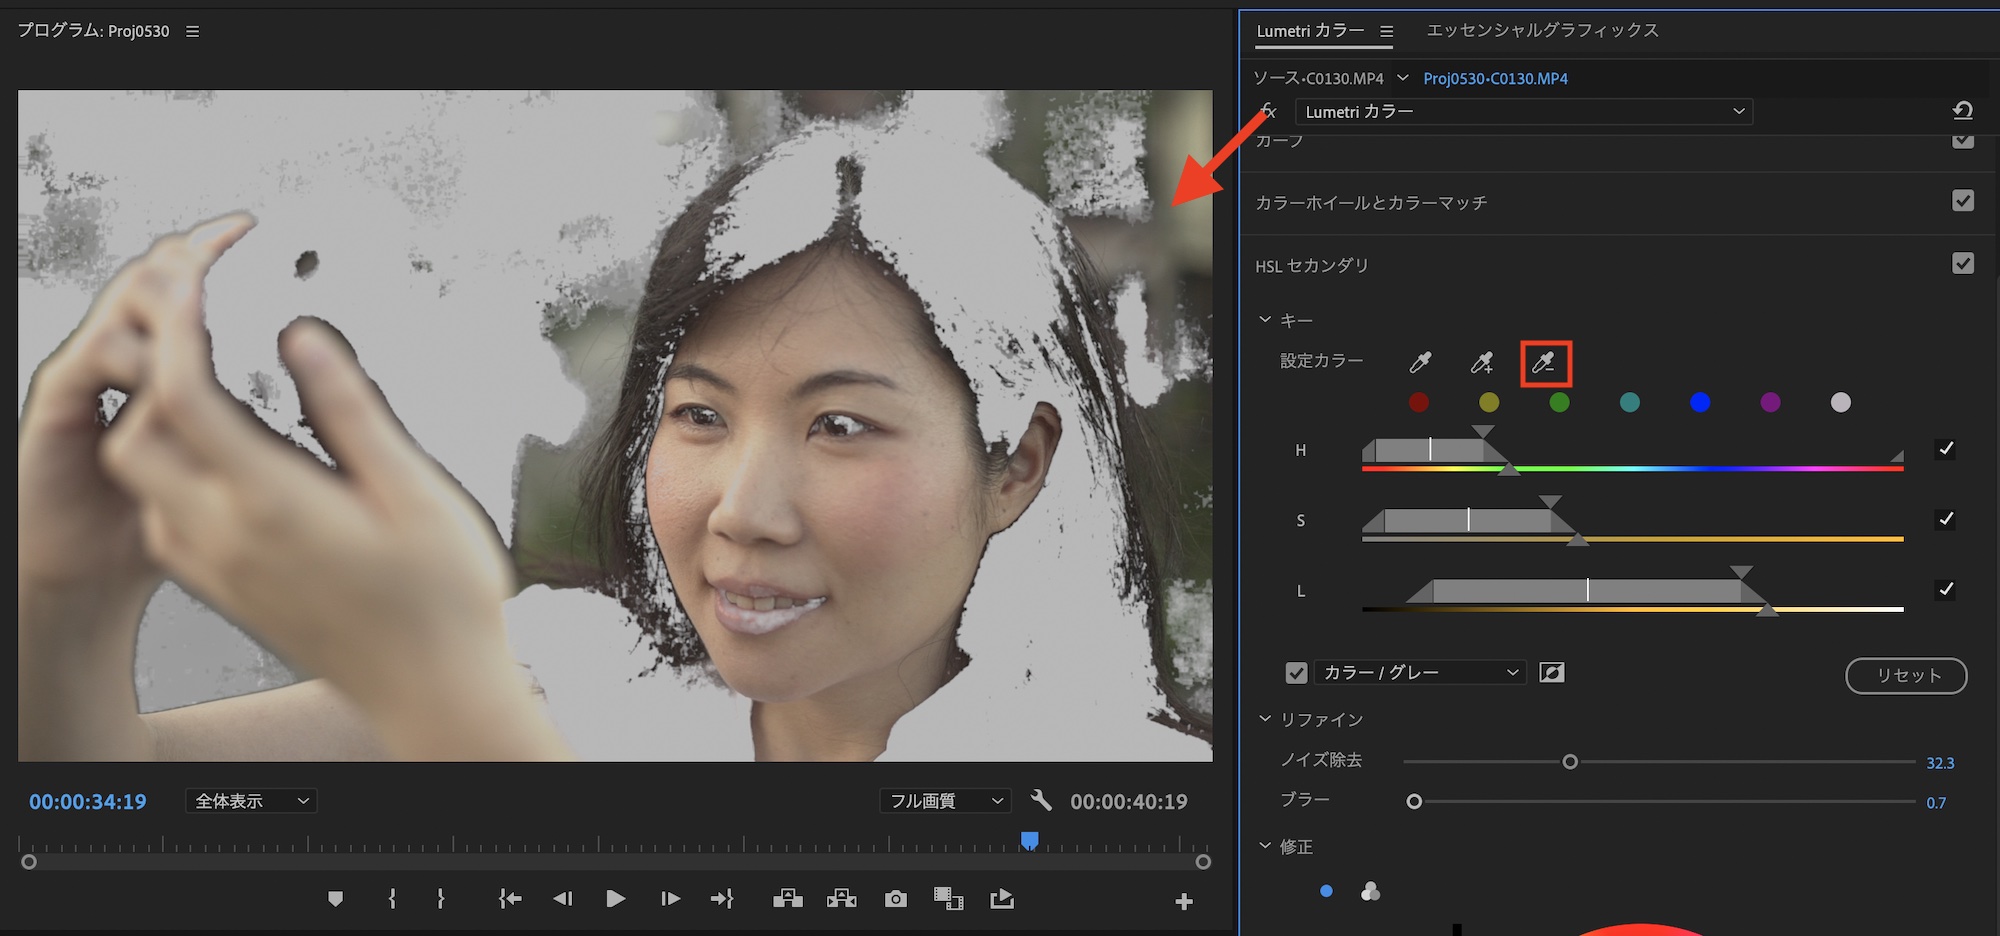Disable the HSL セカンダリ checkbox
2000x936 pixels.
click(x=1962, y=264)
